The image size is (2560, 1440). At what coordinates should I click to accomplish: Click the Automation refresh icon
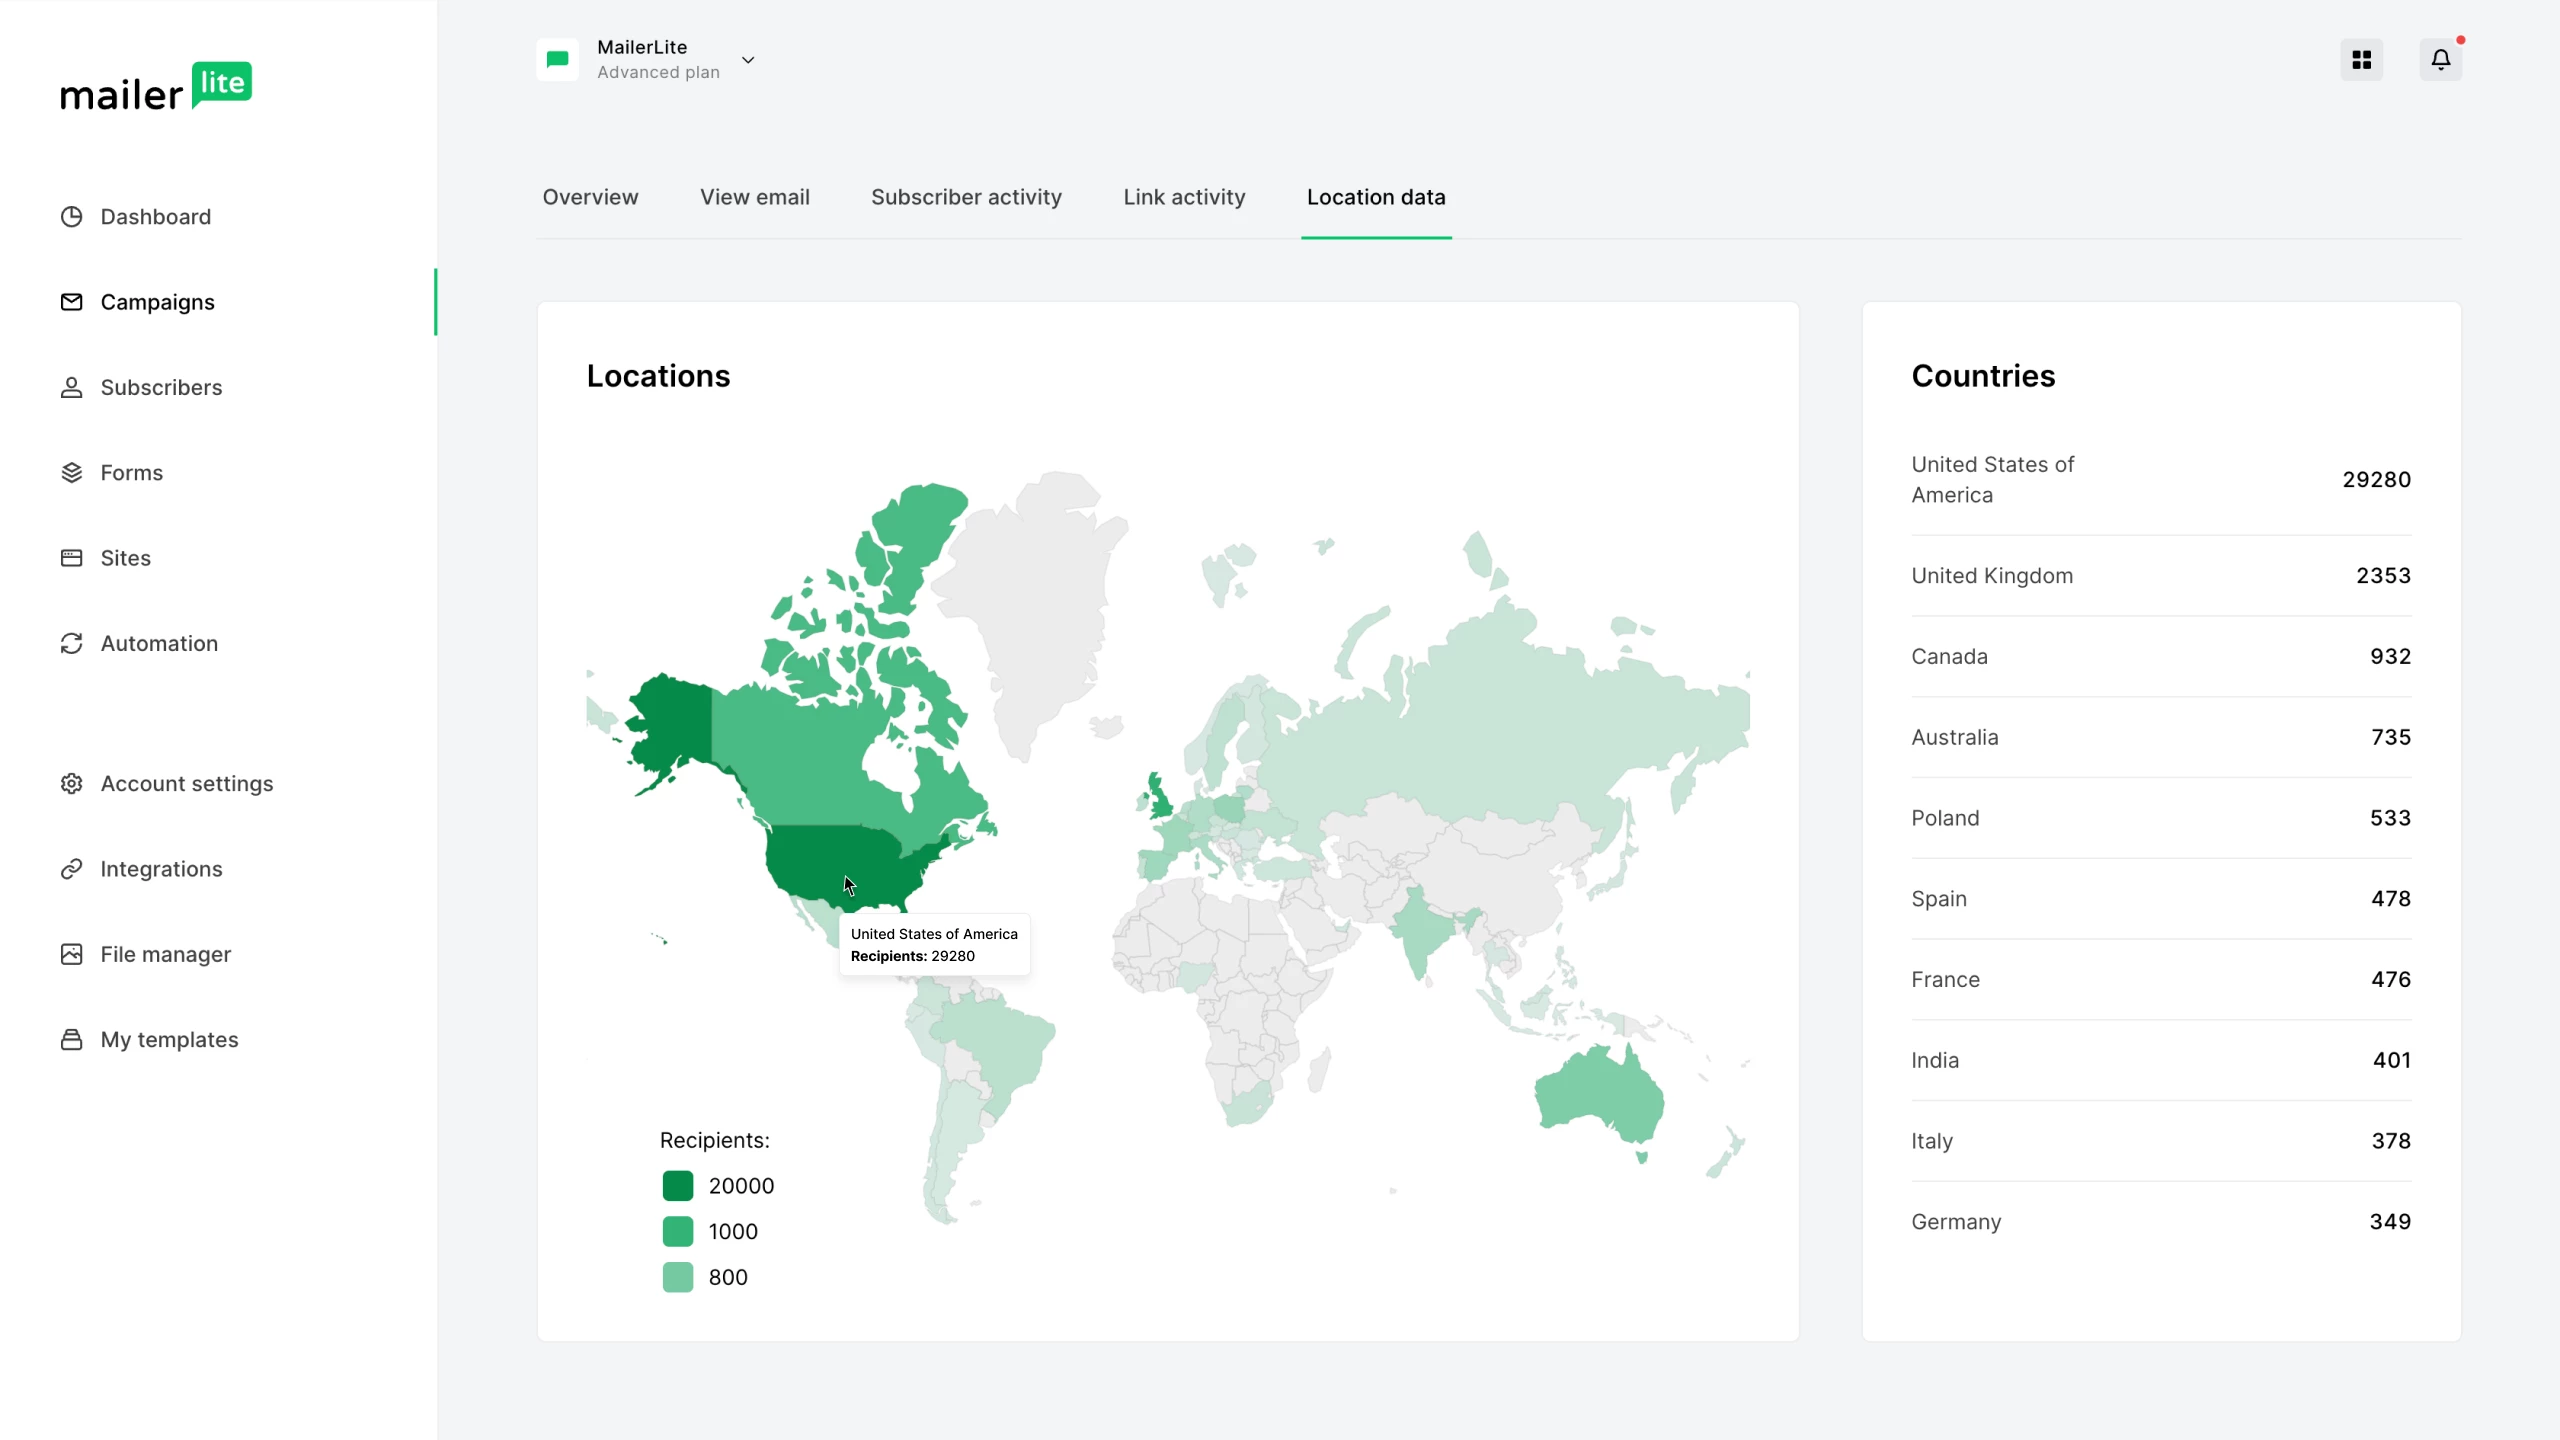coord(71,644)
